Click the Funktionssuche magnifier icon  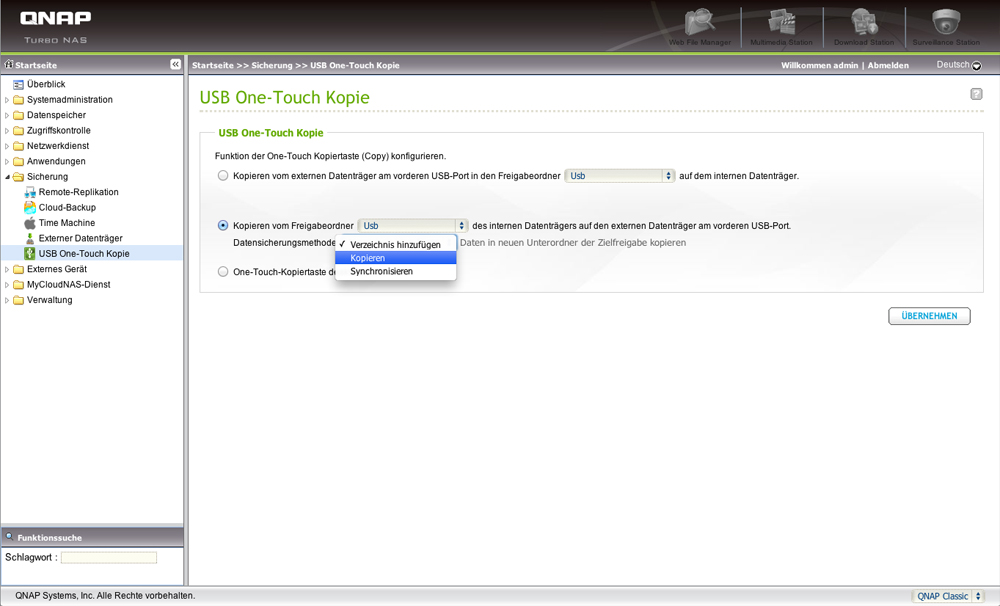(x=10, y=536)
